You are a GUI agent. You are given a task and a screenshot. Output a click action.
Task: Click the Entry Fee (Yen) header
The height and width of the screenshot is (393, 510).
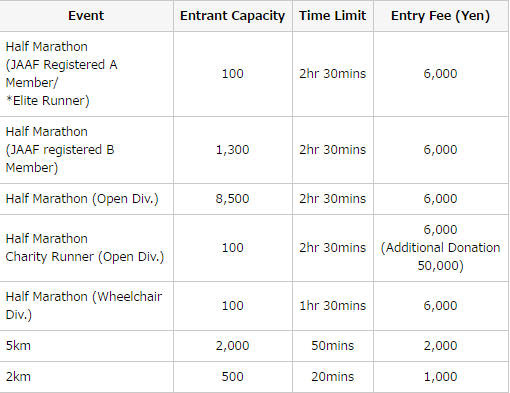click(x=441, y=16)
